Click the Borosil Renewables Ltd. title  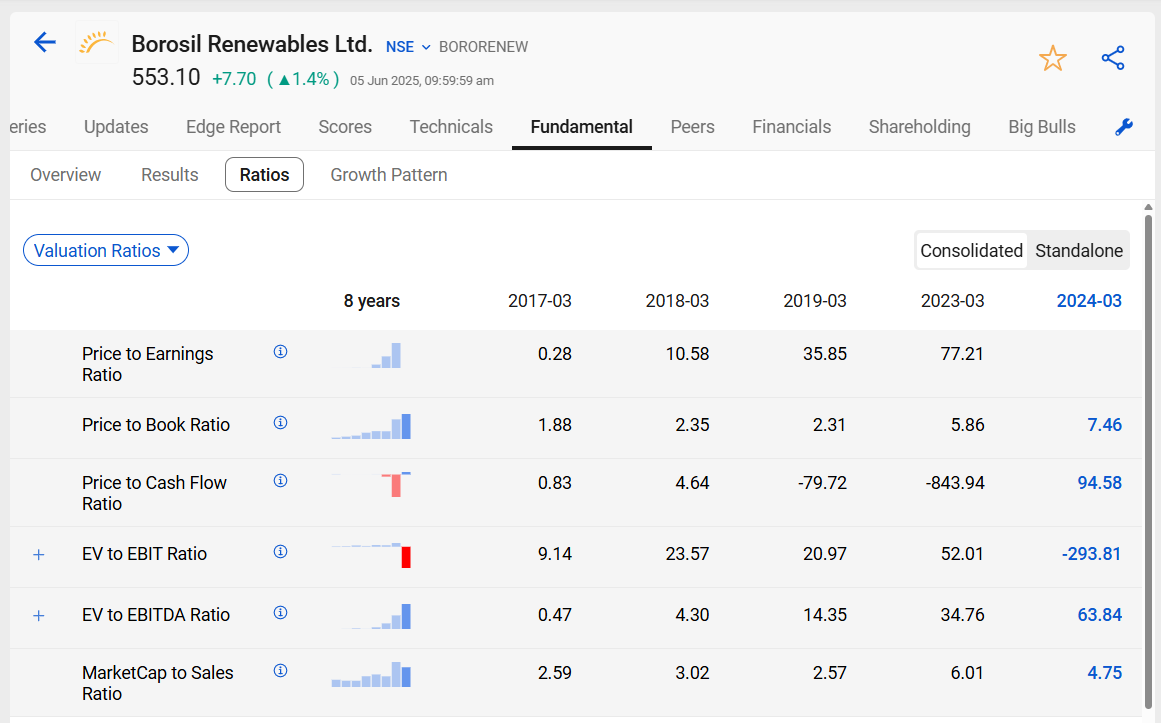(x=252, y=44)
